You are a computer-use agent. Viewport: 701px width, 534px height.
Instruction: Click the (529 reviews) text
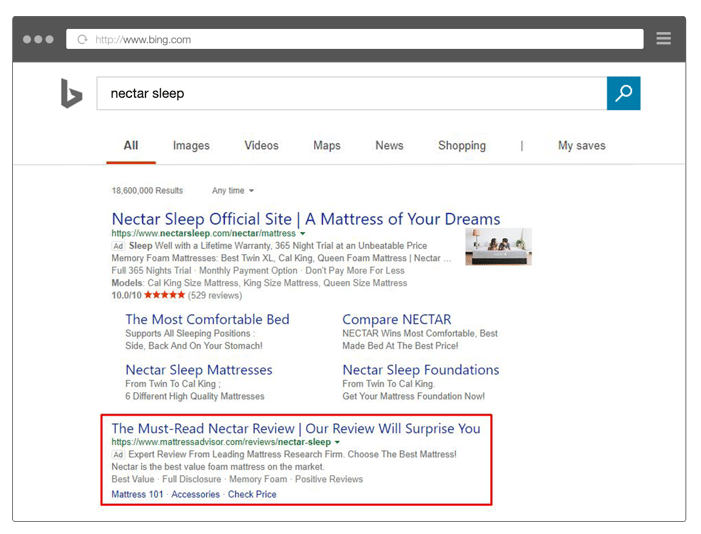(215, 295)
